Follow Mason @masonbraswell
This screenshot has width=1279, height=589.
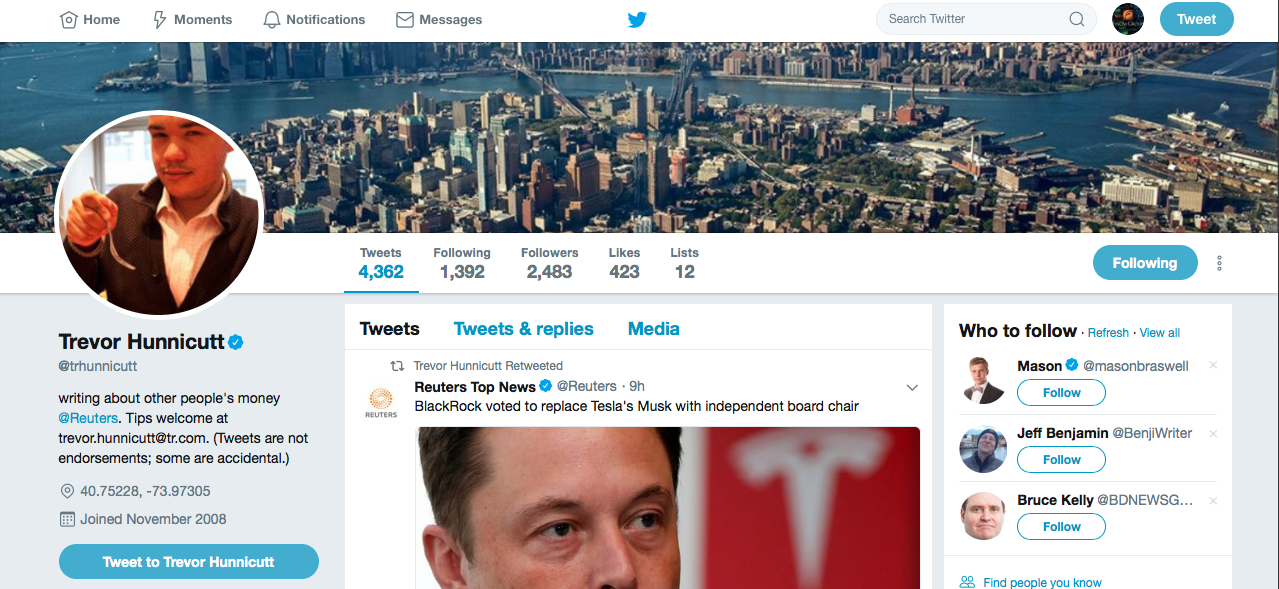coord(1061,393)
